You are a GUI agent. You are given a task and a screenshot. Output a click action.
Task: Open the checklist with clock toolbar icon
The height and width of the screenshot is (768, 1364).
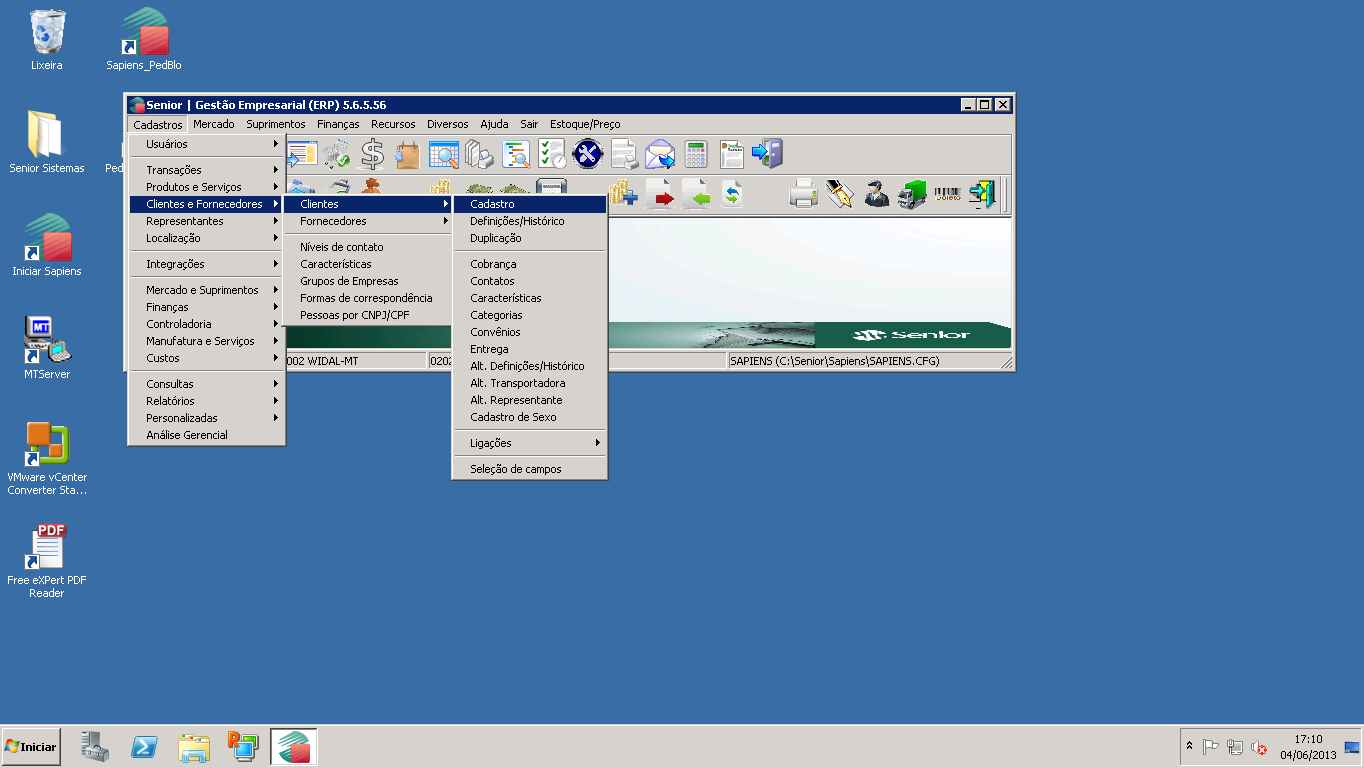[x=552, y=154]
